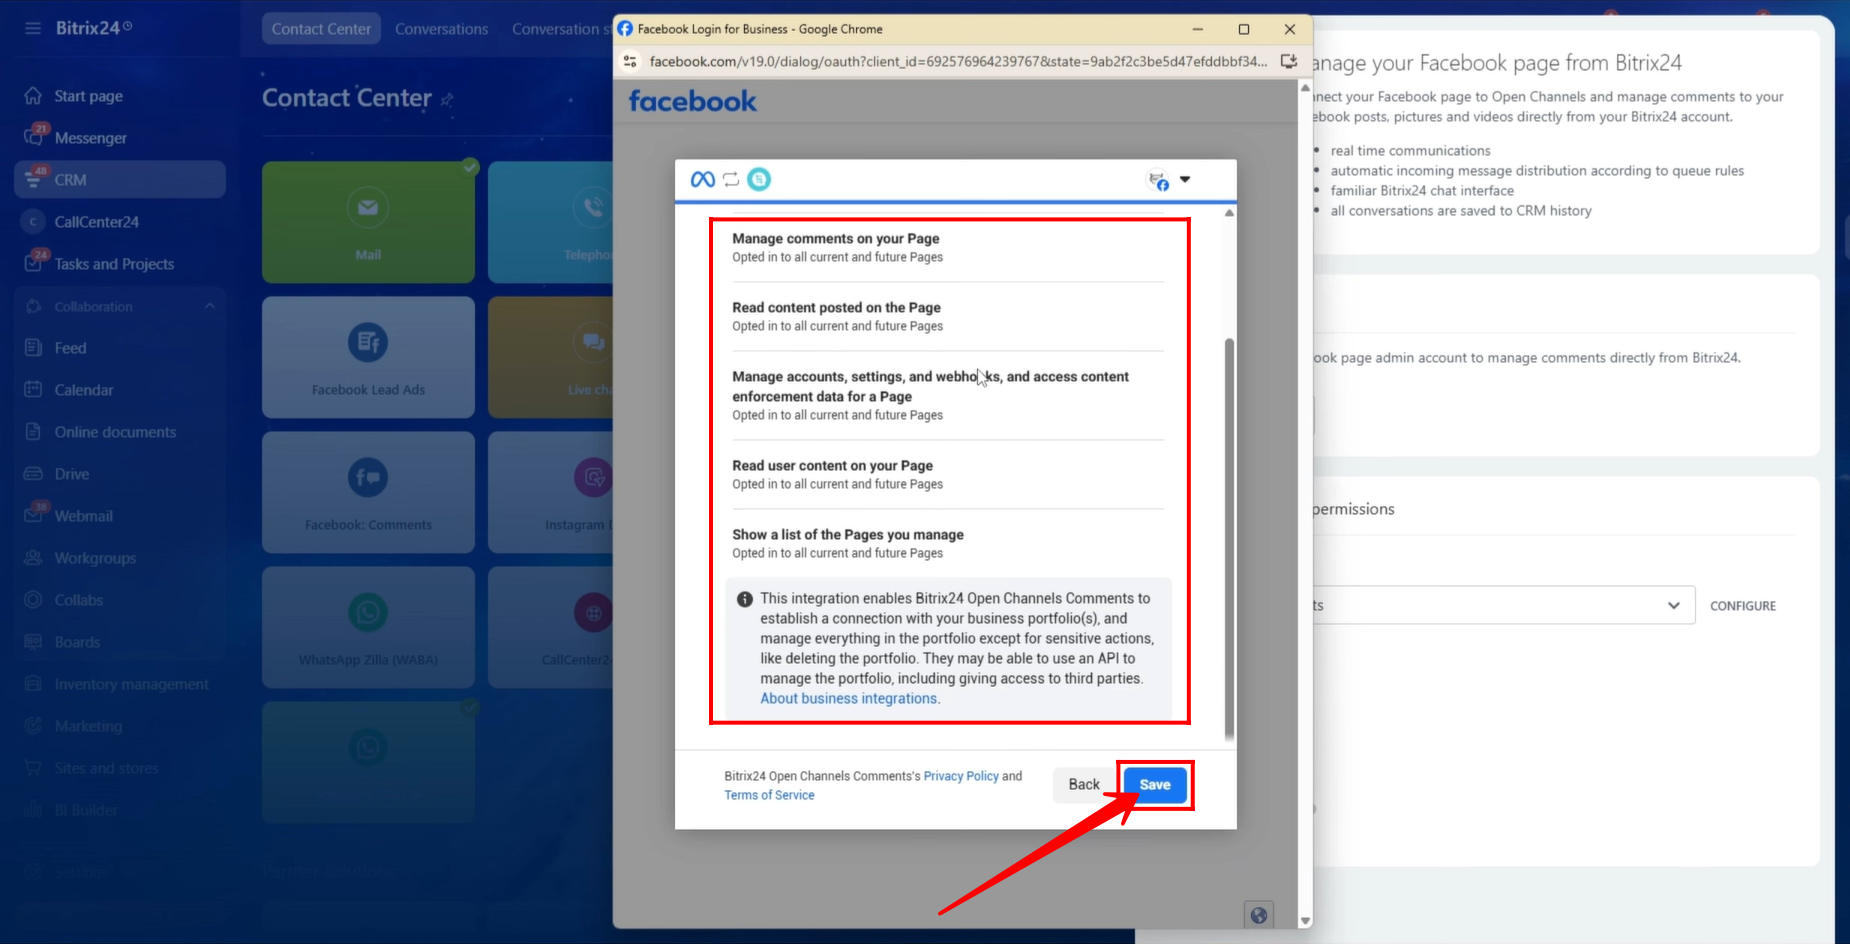
Task: Open the WhatsApp Zilla (WABA) tile
Action: click(x=368, y=627)
